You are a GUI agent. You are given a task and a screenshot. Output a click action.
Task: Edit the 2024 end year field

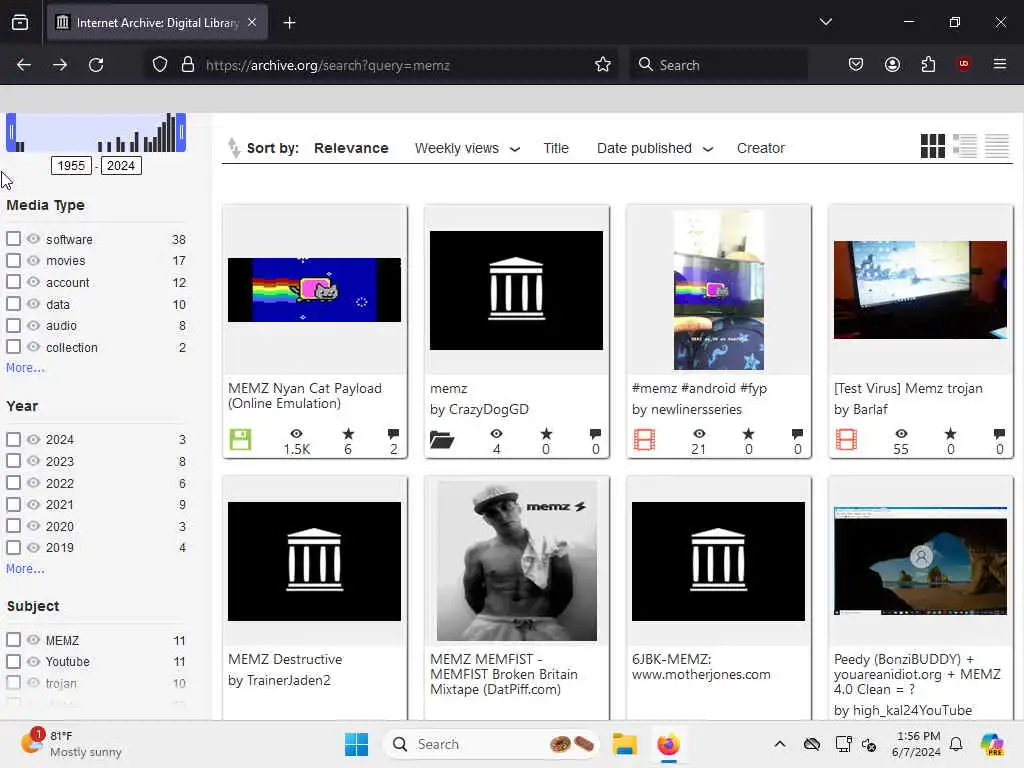click(121, 165)
